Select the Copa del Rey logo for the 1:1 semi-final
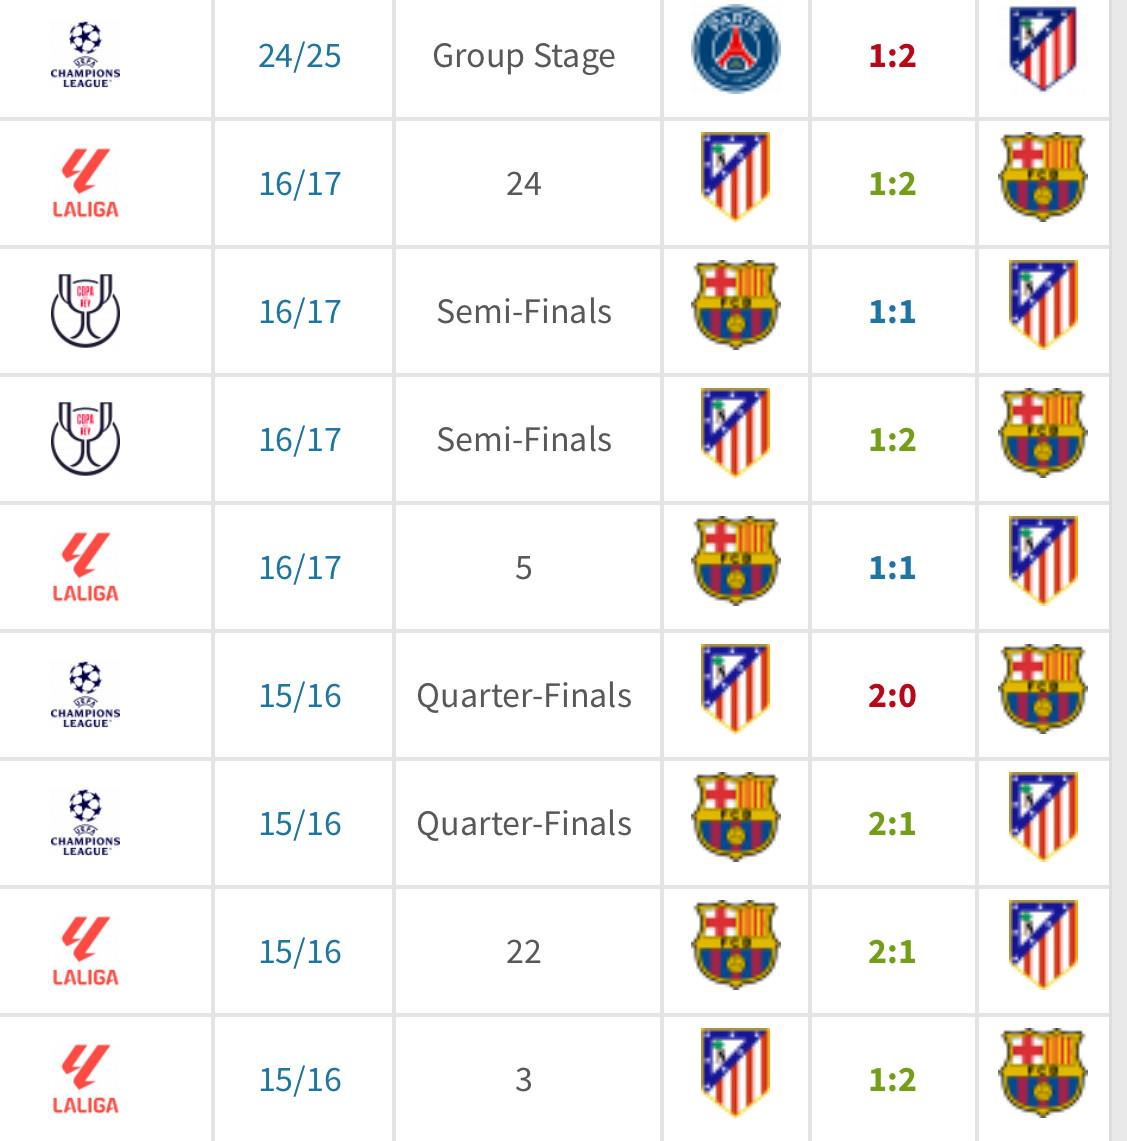Screen dimensions: 1127x1141 (x=85, y=311)
